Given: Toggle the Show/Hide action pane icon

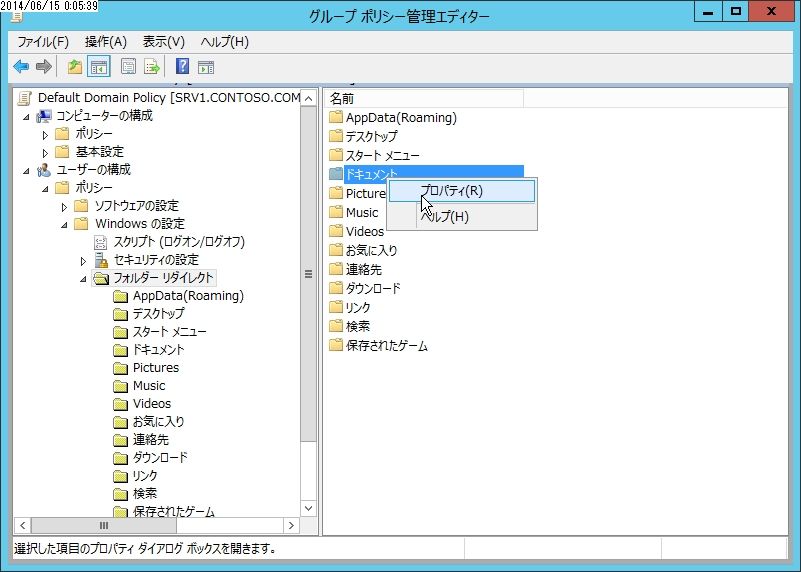Looking at the screenshot, I should click(206, 67).
